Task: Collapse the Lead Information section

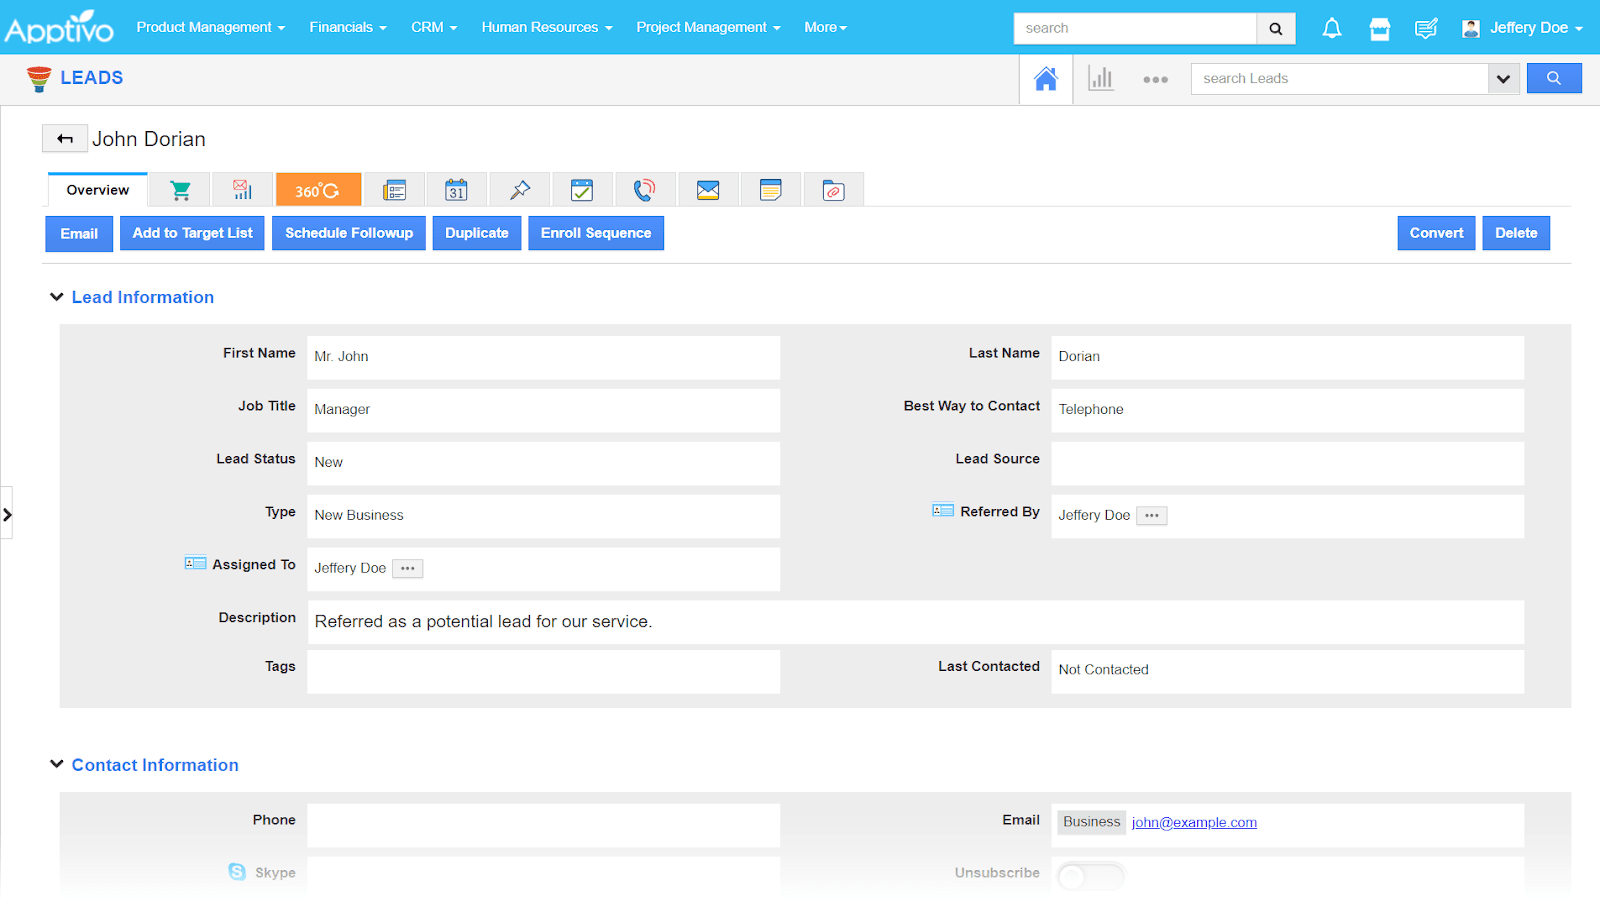Action: (57, 296)
